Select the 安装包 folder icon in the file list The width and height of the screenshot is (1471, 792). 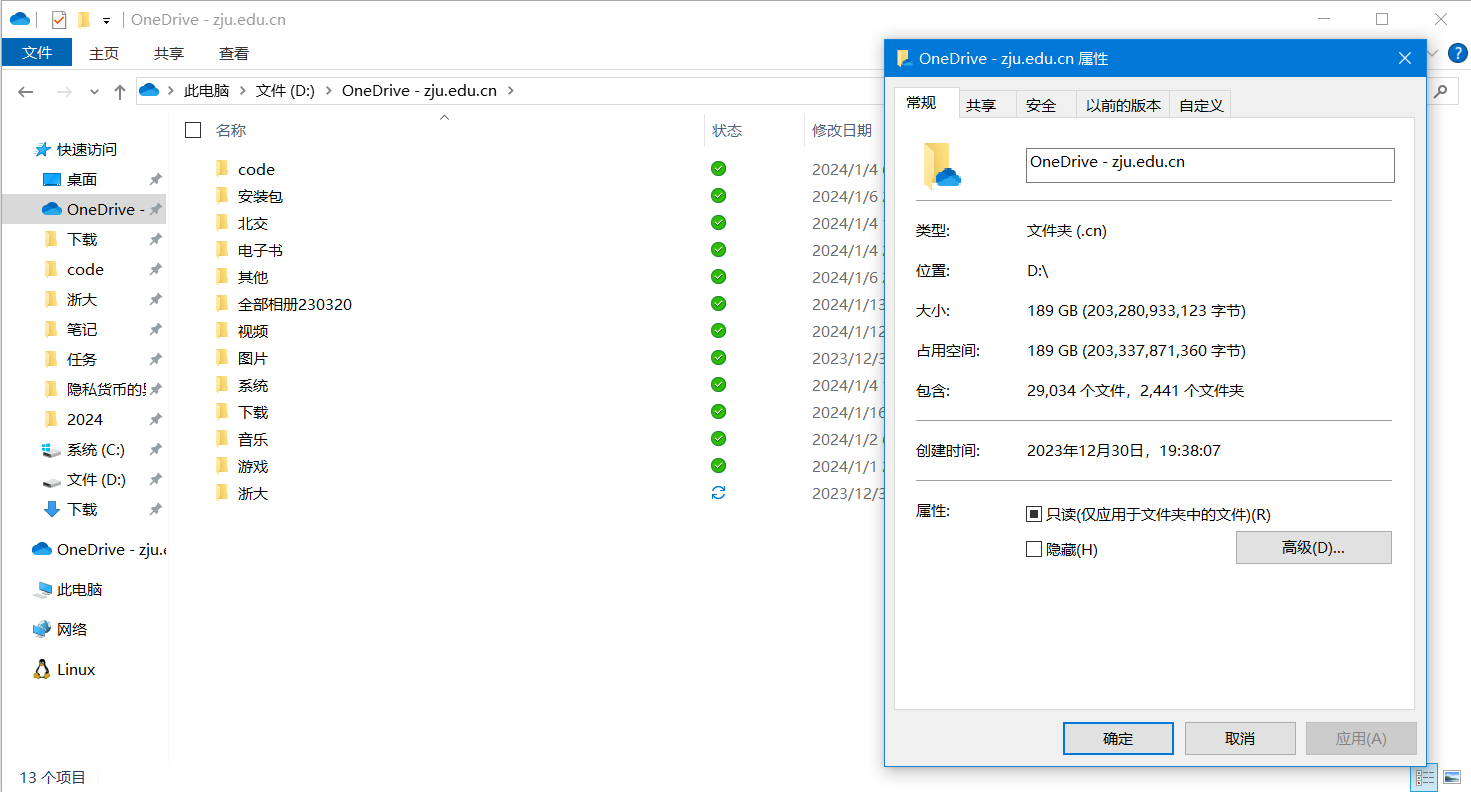tap(222, 196)
